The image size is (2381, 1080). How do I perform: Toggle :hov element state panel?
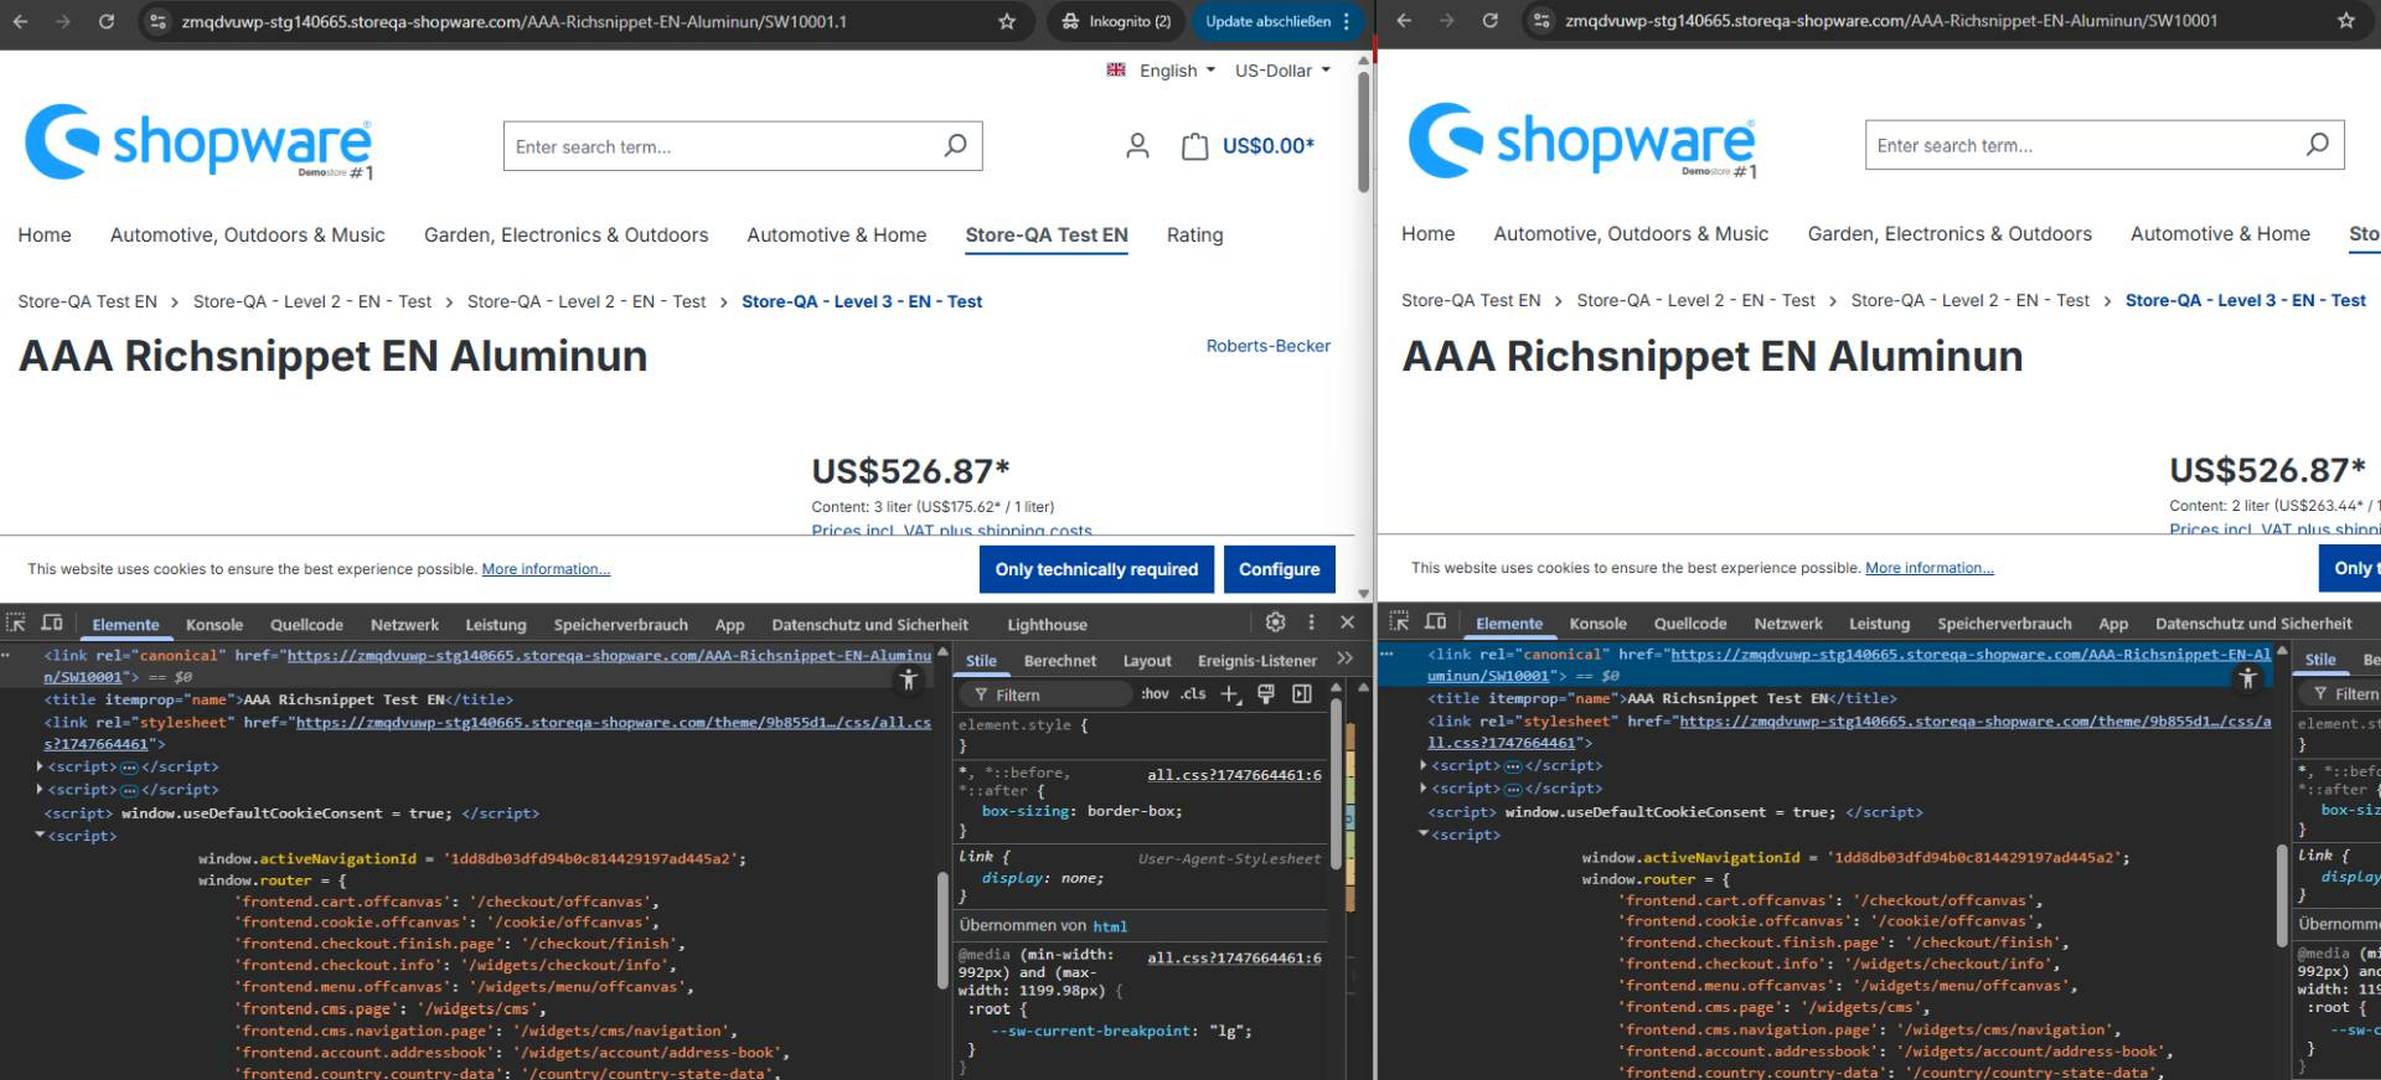click(x=1155, y=693)
